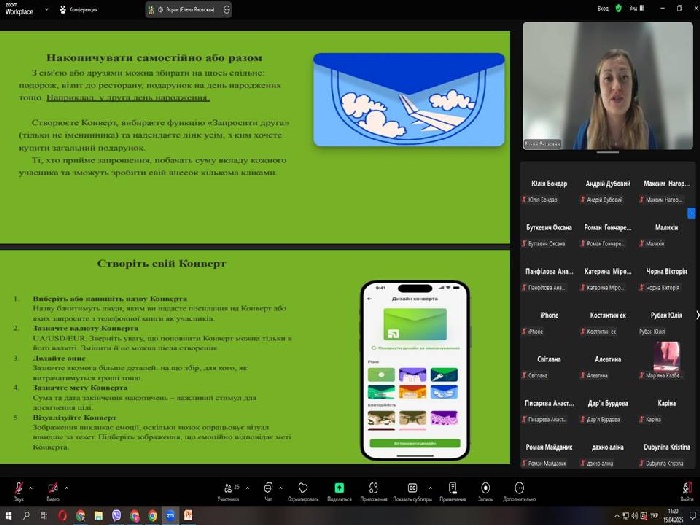This screenshot has height=525, width=700.
Task: Open Windows Start menu
Action: pyautogui.click(x=10, y=515)
